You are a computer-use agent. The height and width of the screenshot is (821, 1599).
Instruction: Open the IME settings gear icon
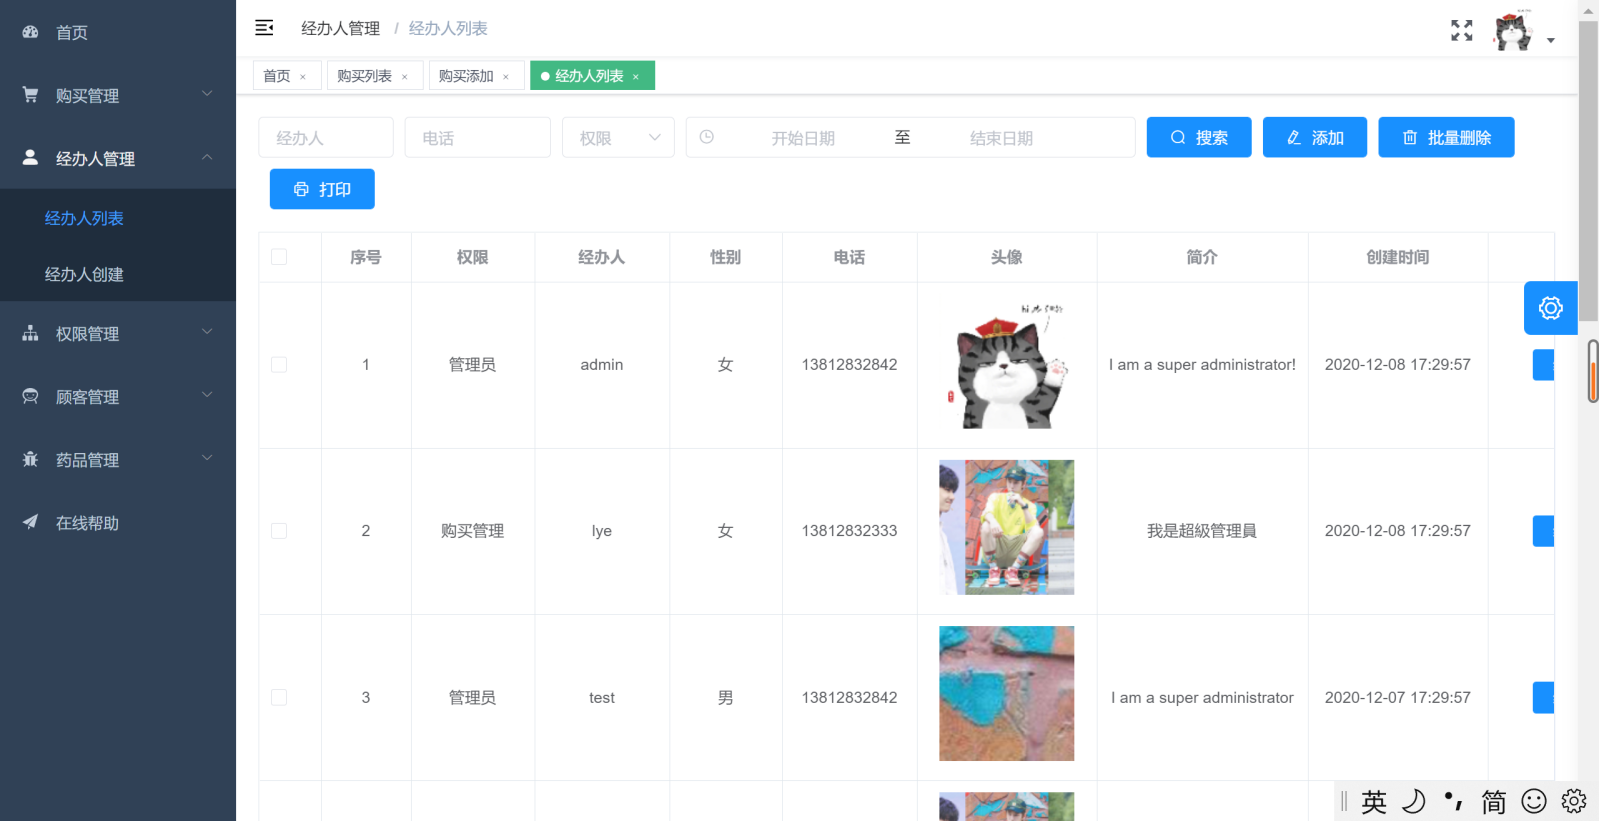[1574, 801]
